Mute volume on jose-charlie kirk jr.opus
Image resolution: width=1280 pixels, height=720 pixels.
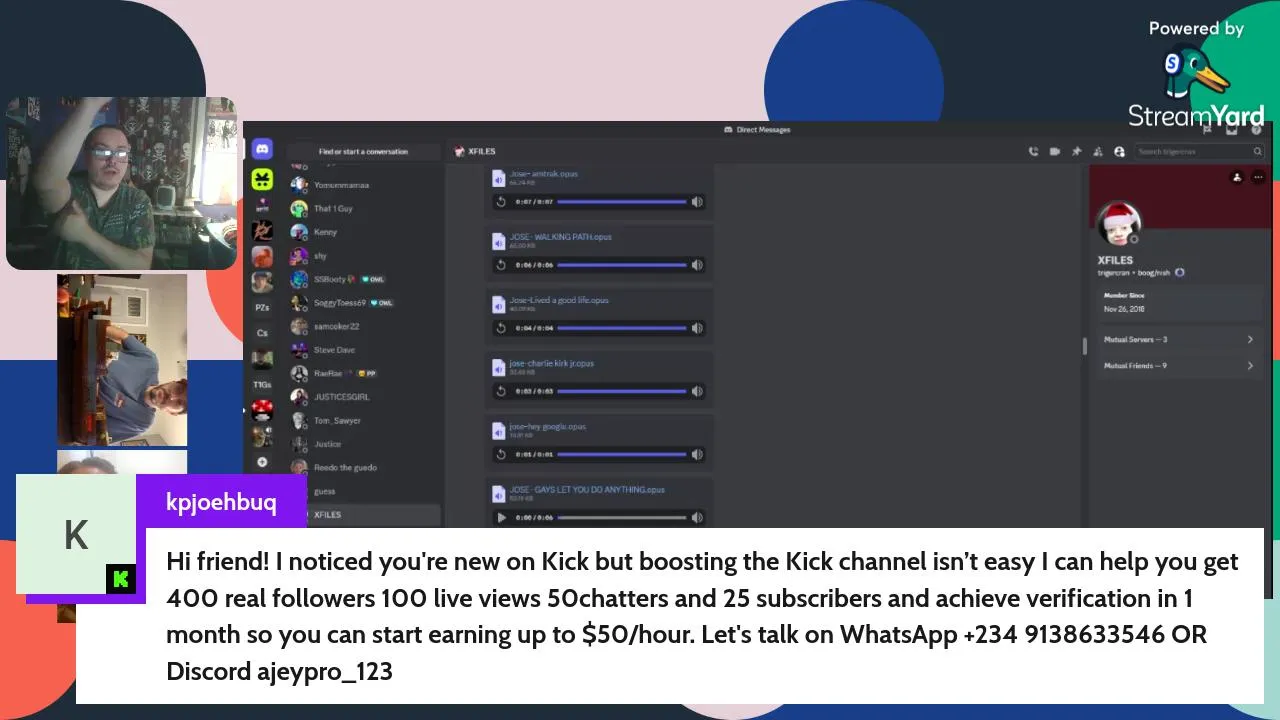pos(697,391)
